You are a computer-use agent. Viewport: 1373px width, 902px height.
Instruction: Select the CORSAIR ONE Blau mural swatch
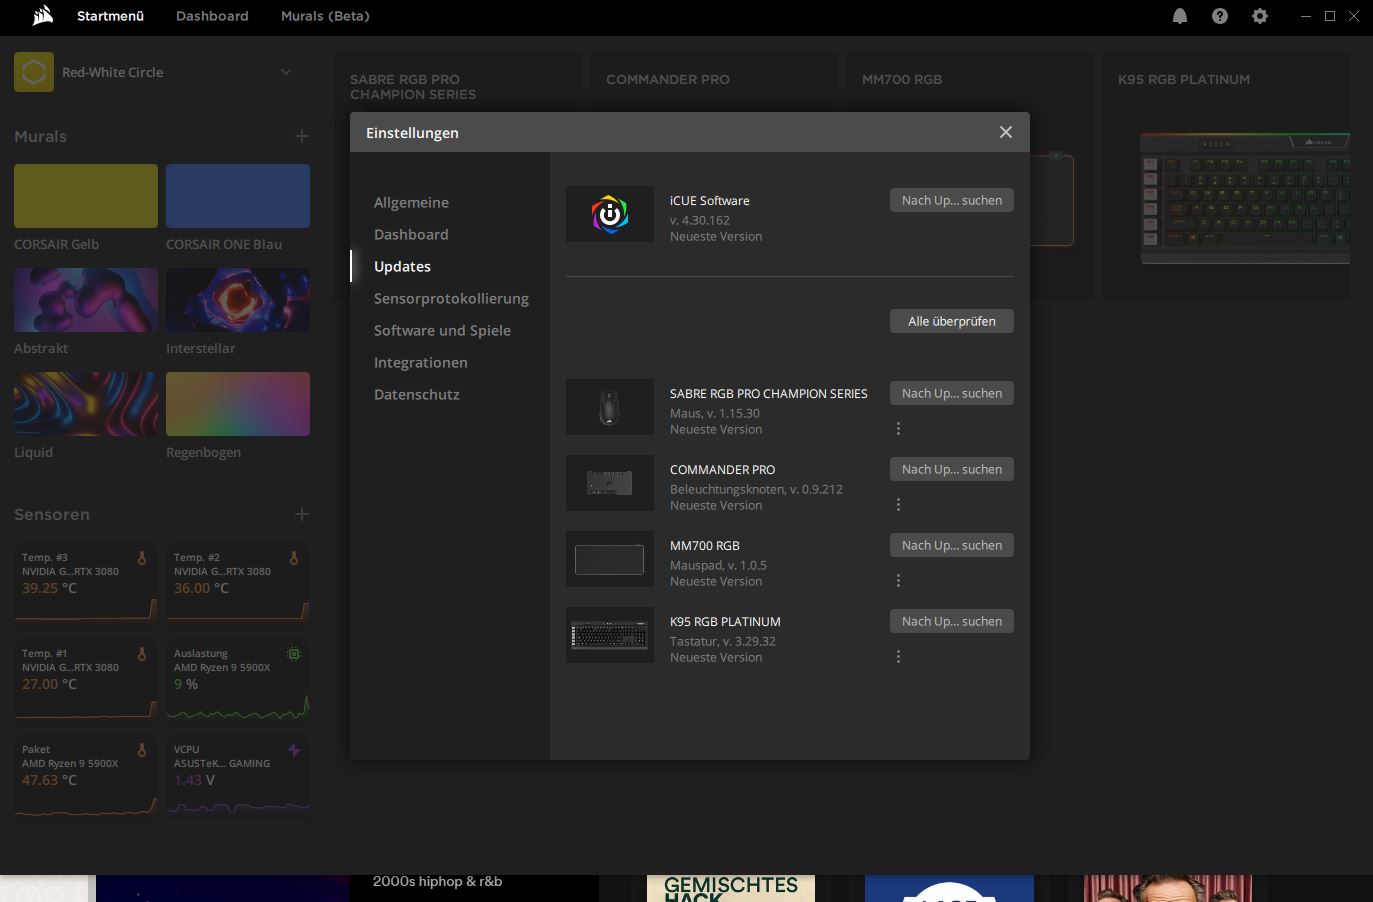238,196
